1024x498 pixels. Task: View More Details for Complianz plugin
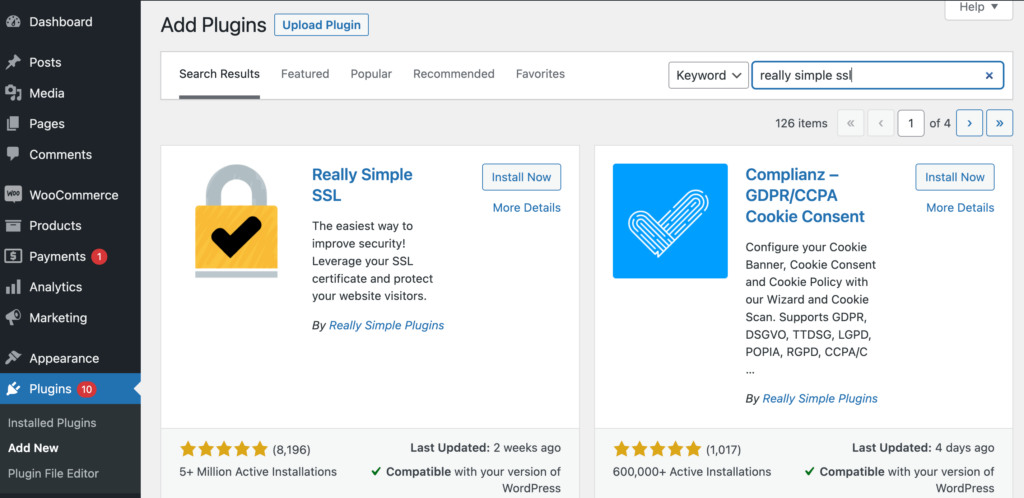960,208
